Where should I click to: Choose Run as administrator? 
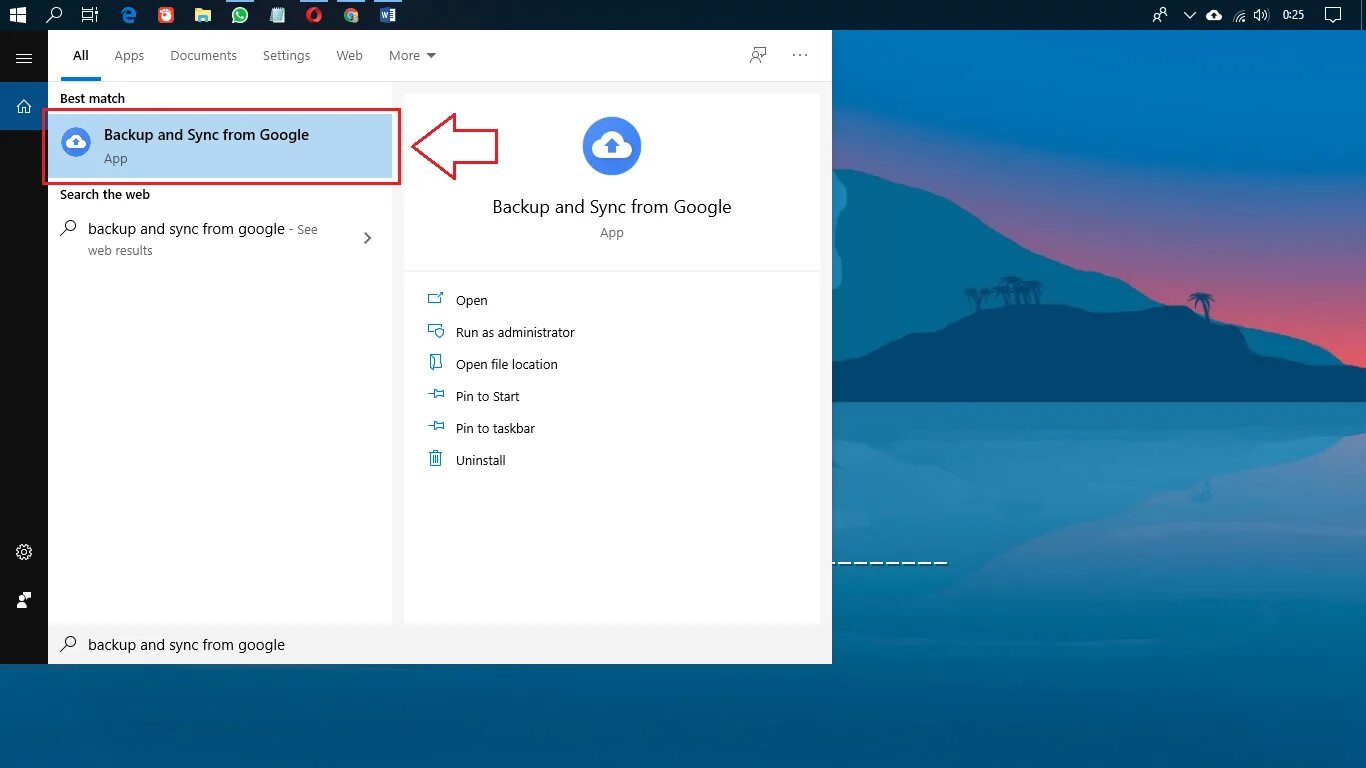point(515,332)
